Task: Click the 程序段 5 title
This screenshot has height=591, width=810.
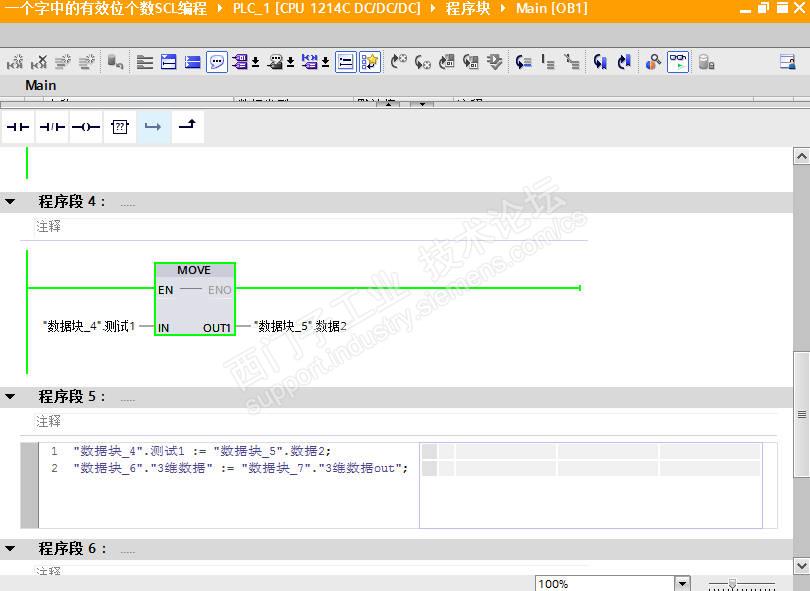Action: click(x=71, y=397)
